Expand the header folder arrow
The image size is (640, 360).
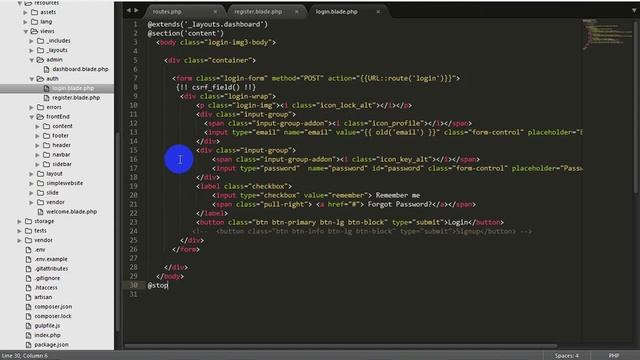pos(38,145)
